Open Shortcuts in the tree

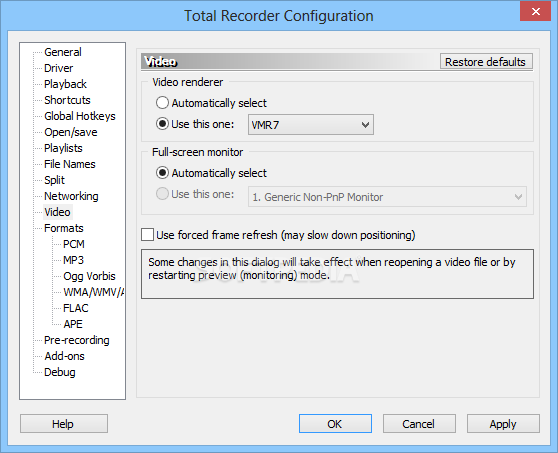point(67,100)
